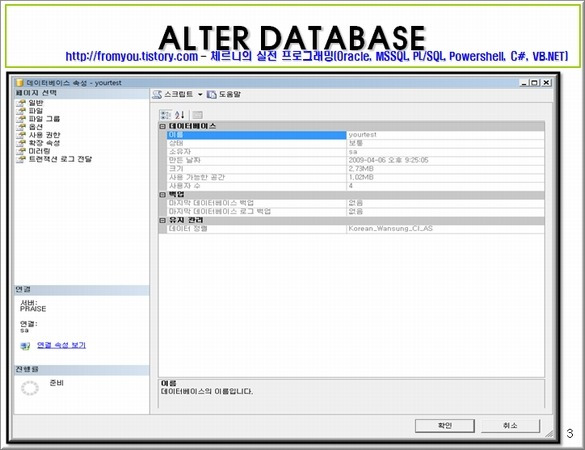Select the 사용 가능한 공간 property
The height and width of the screenshot is (450, 585).
click(x=355, y=178)
